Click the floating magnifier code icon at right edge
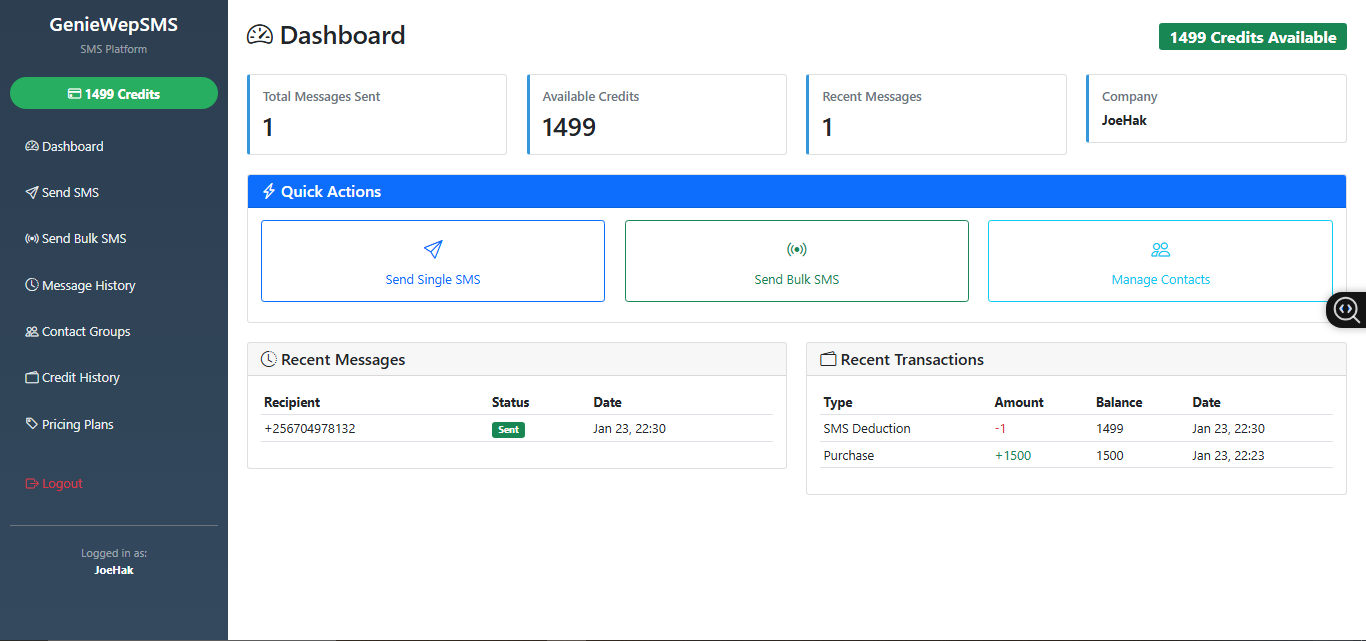This screenshot has height=641, width=1366. click(x=1346, y=310)
